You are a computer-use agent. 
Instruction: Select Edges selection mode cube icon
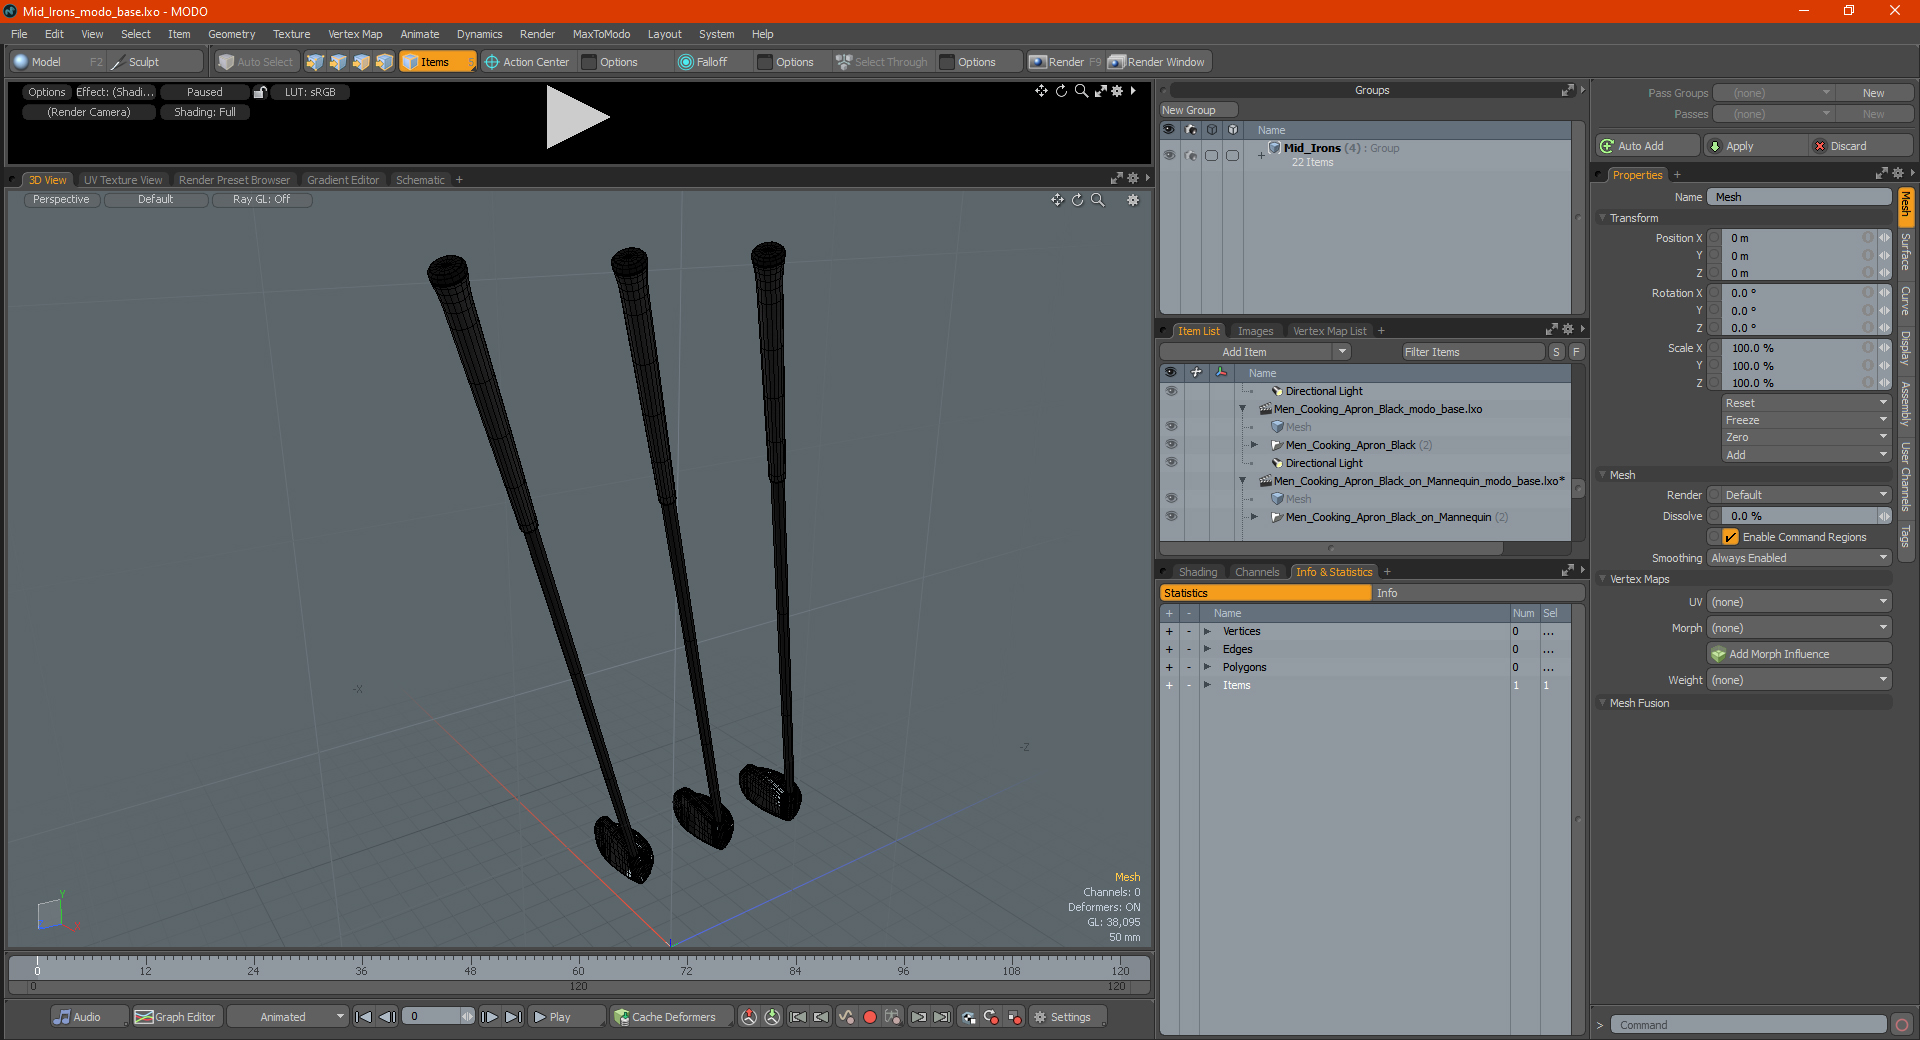[338, 62]
